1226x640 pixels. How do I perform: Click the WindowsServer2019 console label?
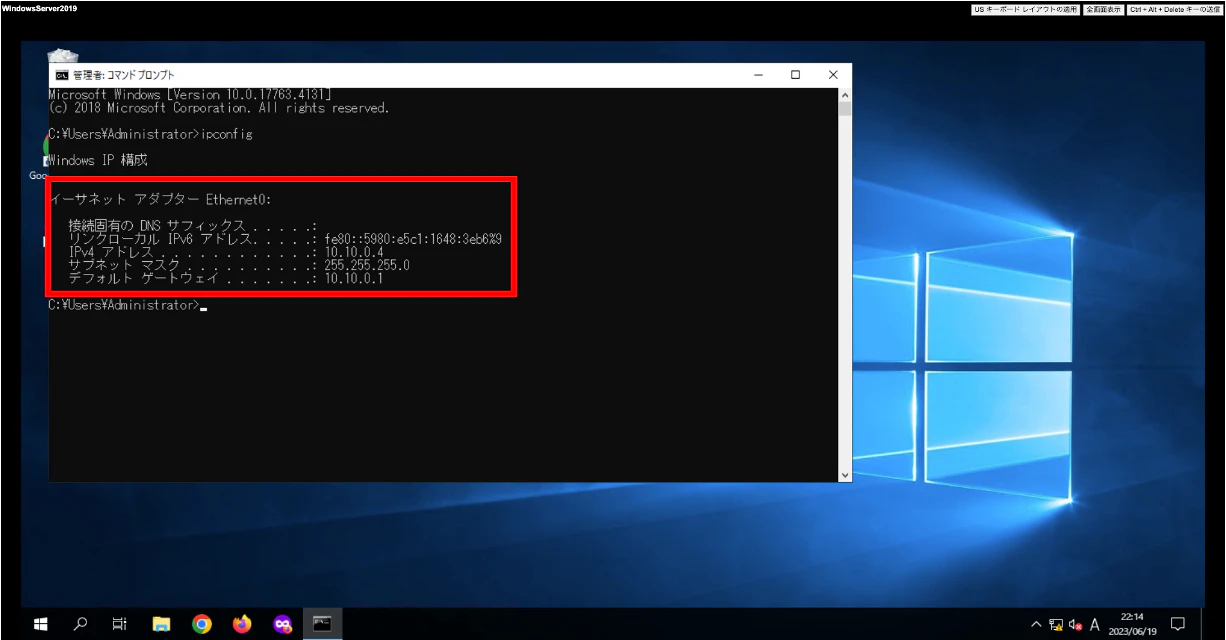coord(39,8)
